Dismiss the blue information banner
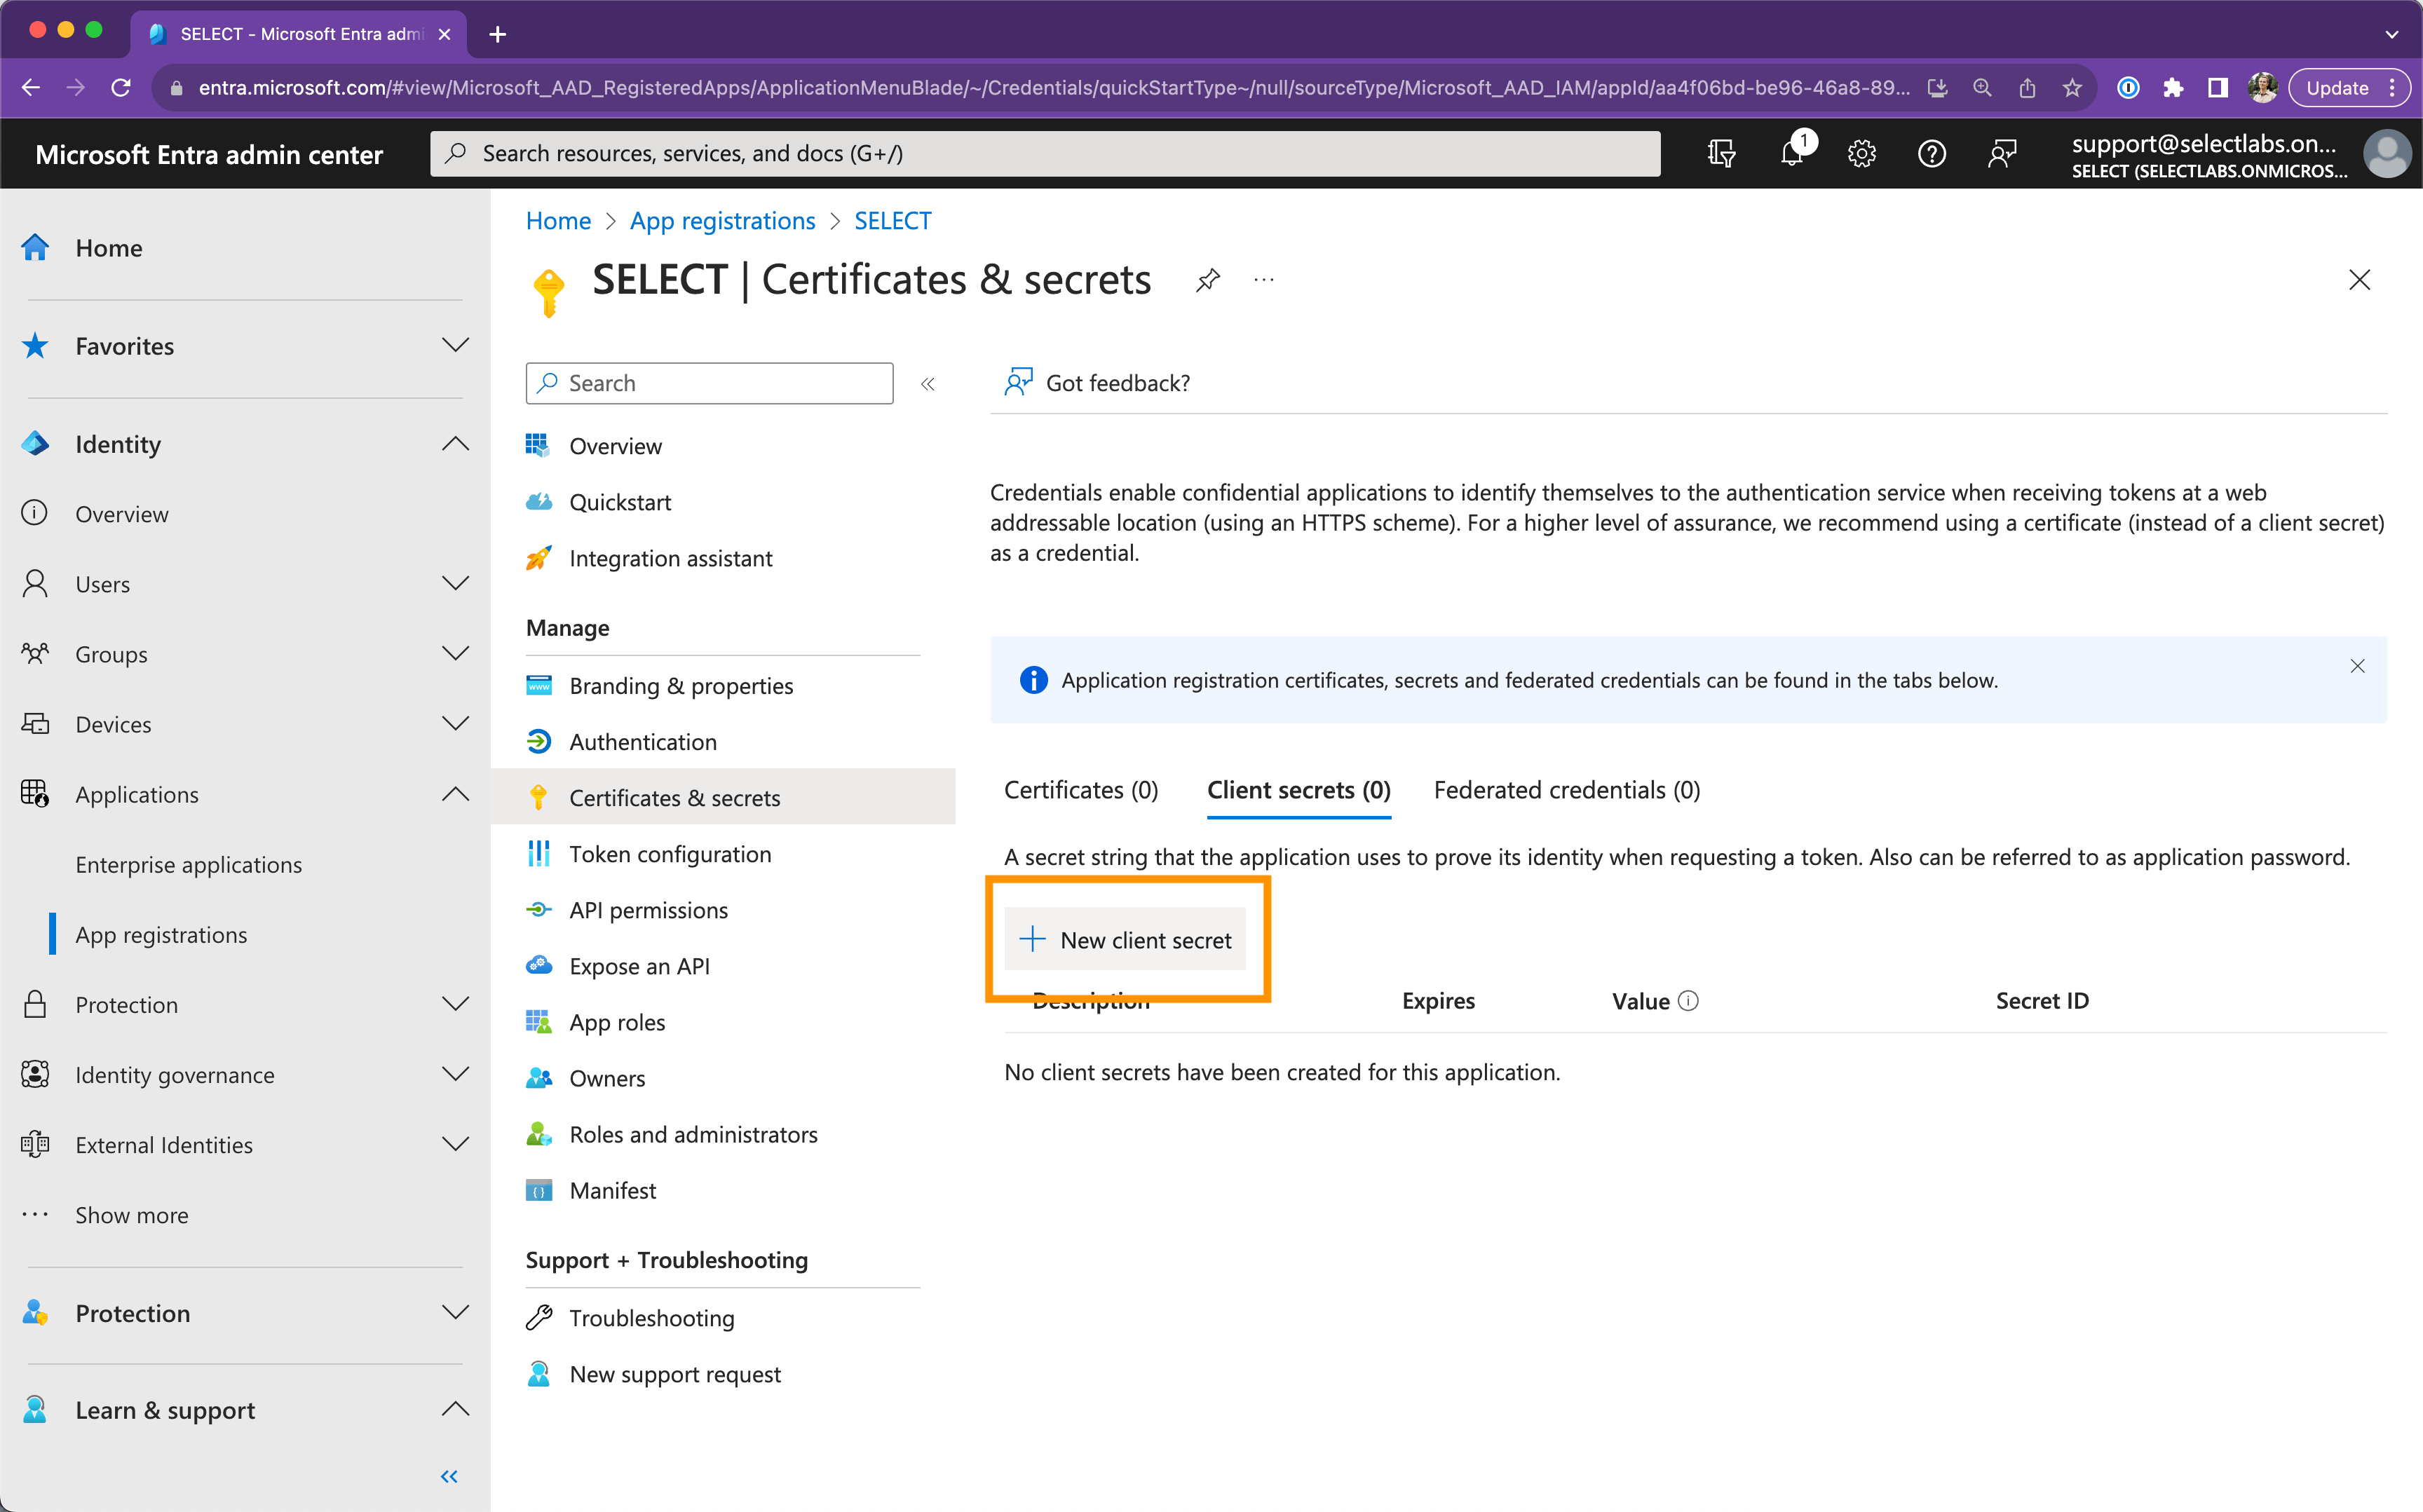The width and height of the screenshot is (2423, 1512). [2357, 666]
